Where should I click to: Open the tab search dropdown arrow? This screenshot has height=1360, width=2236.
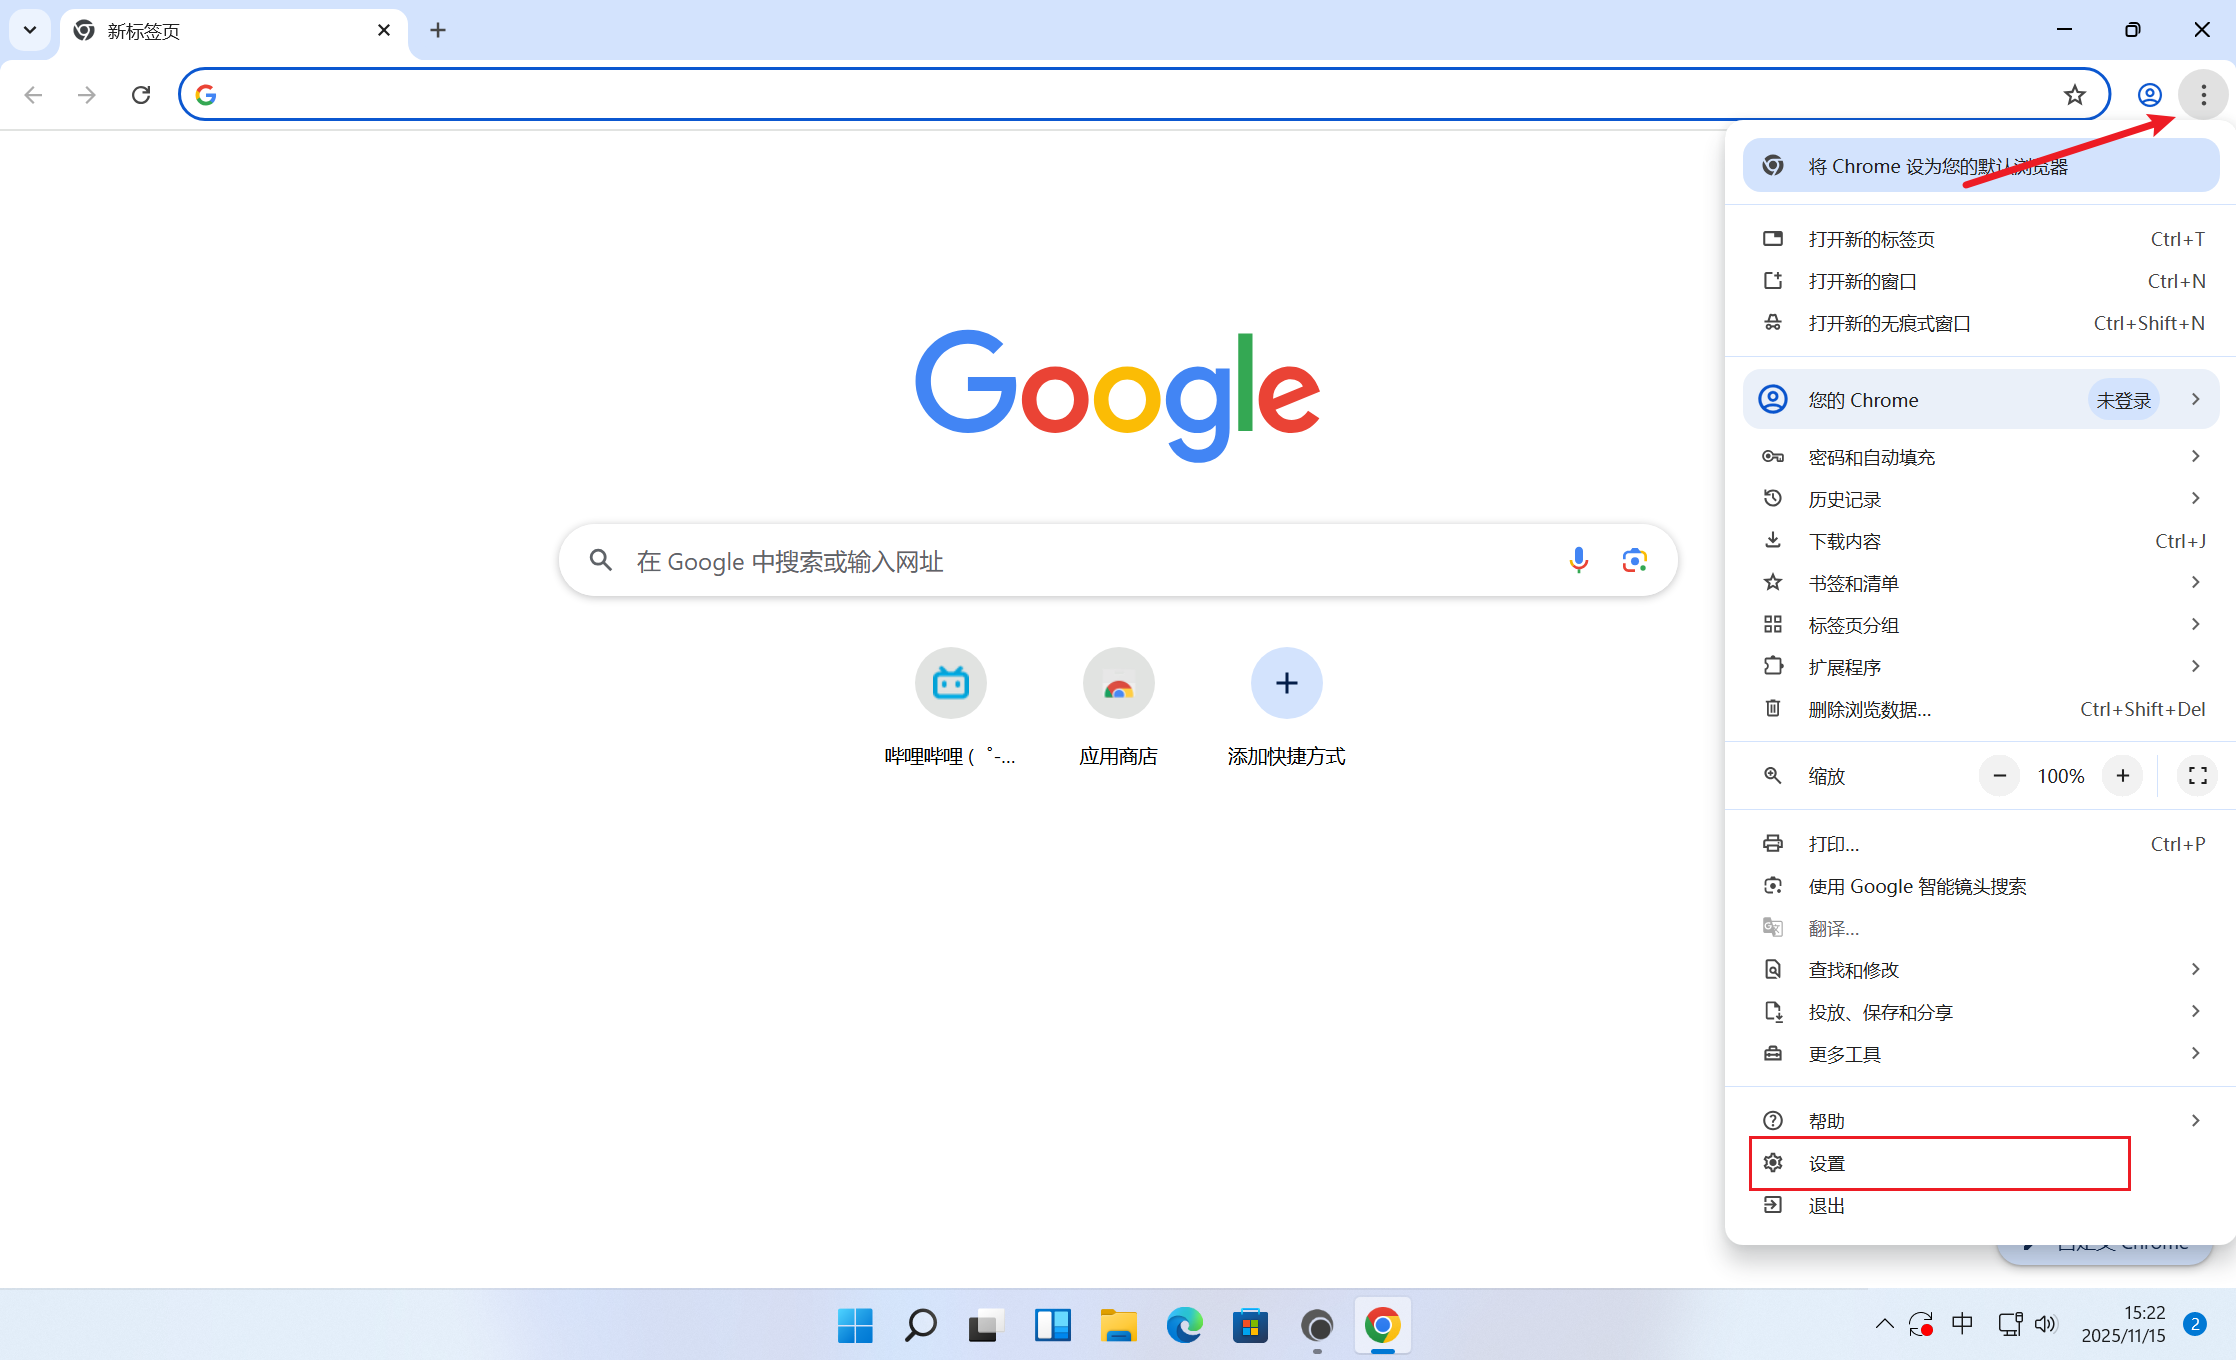coord(30,30)
